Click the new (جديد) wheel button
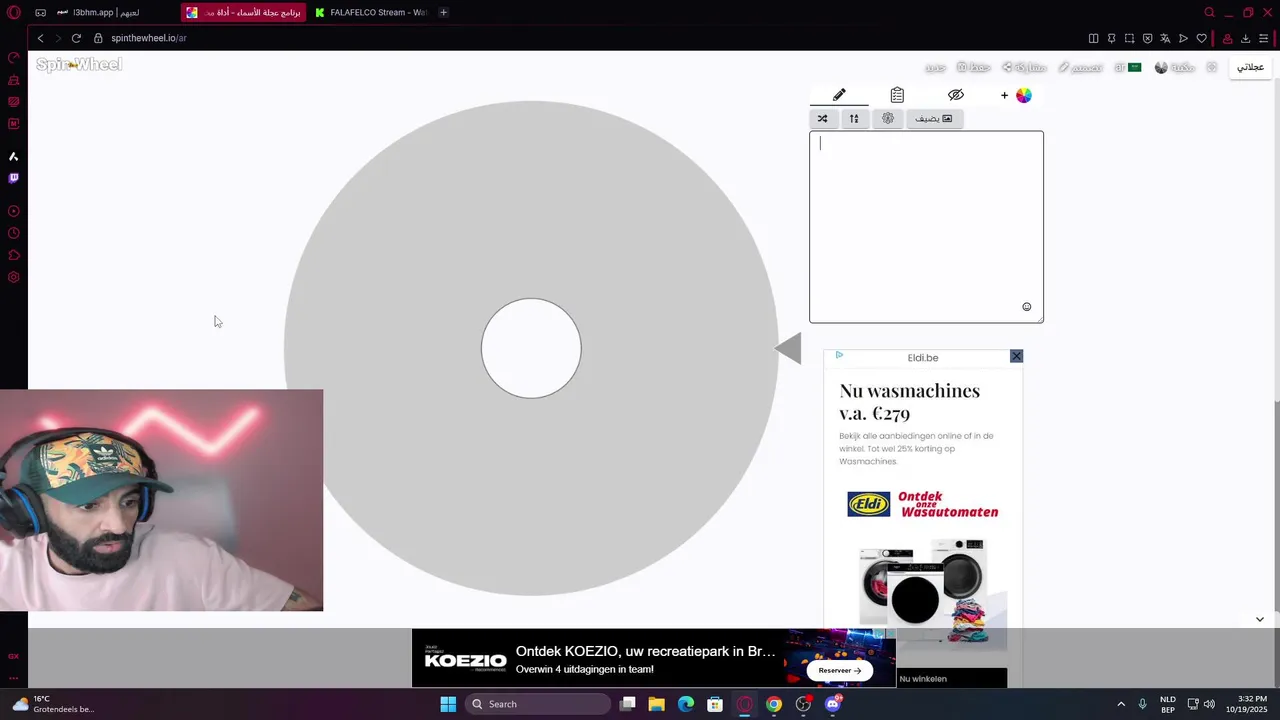Screen dimensions: 1280x720 (x=935, y=67)
